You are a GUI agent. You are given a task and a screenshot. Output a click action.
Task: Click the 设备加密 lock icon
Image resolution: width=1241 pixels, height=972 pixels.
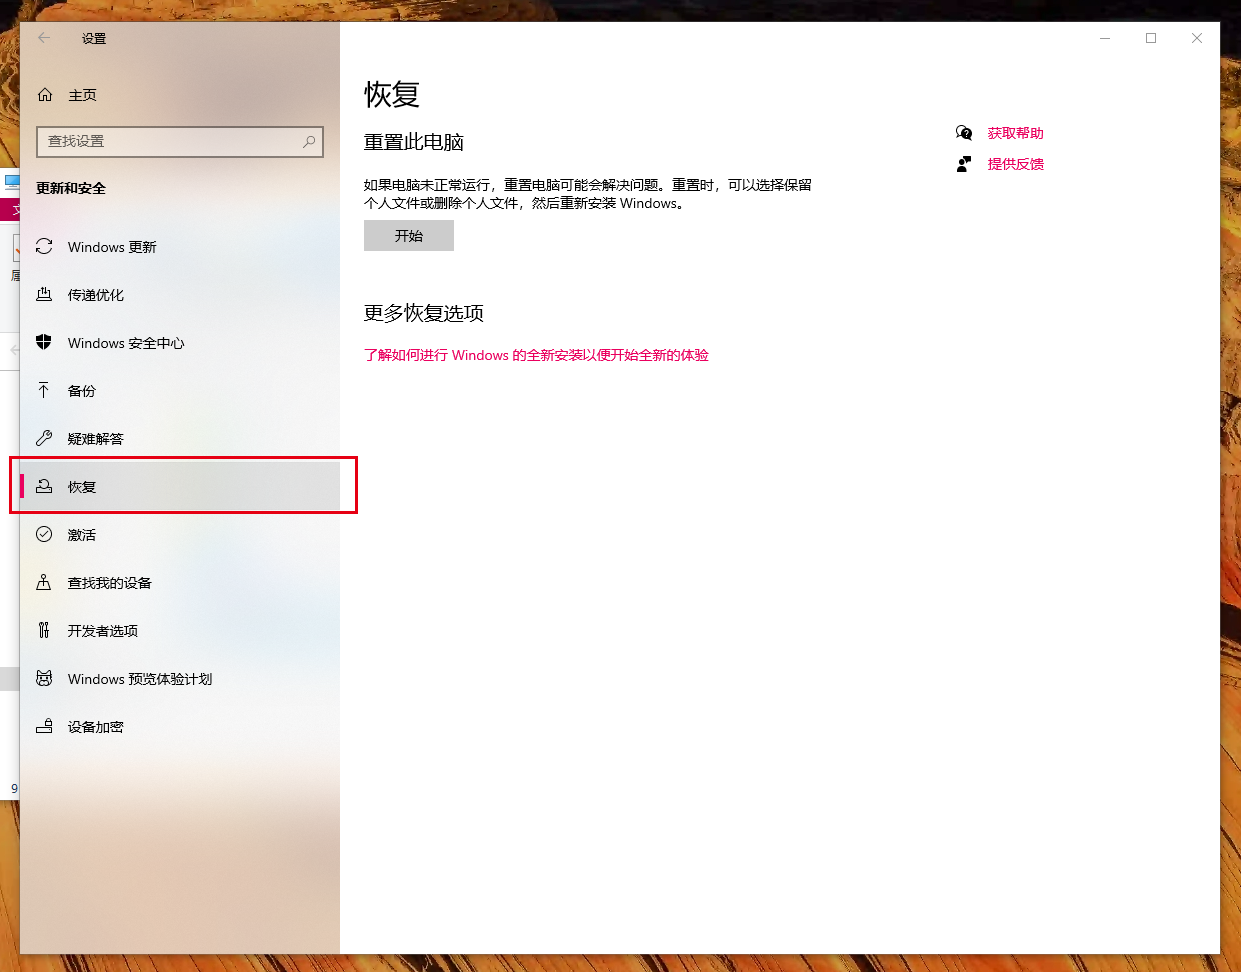coord(44,726)
